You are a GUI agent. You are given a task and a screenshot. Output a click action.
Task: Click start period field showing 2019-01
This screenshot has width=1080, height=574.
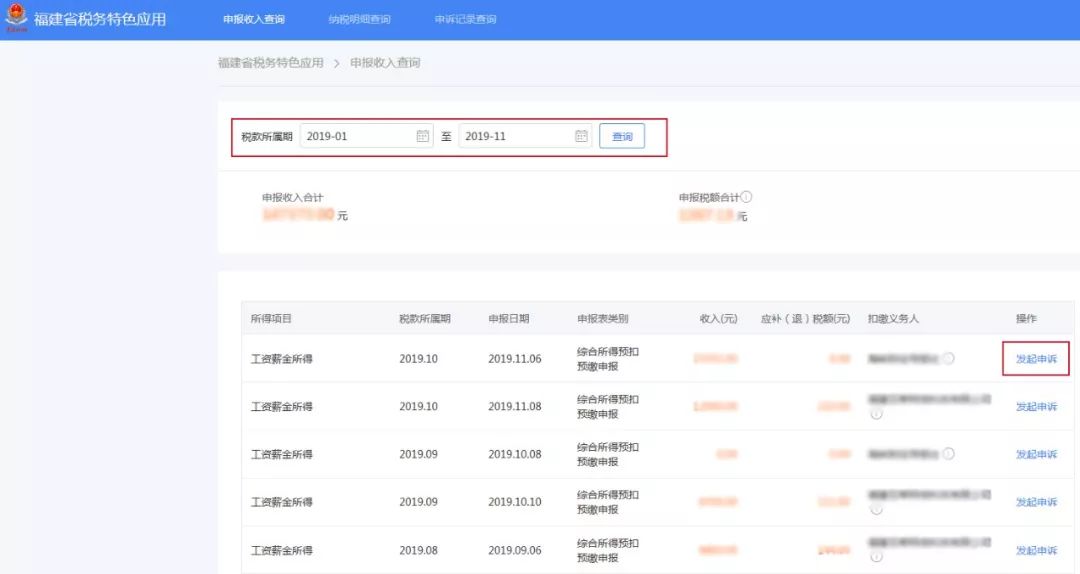click(366, 136)
